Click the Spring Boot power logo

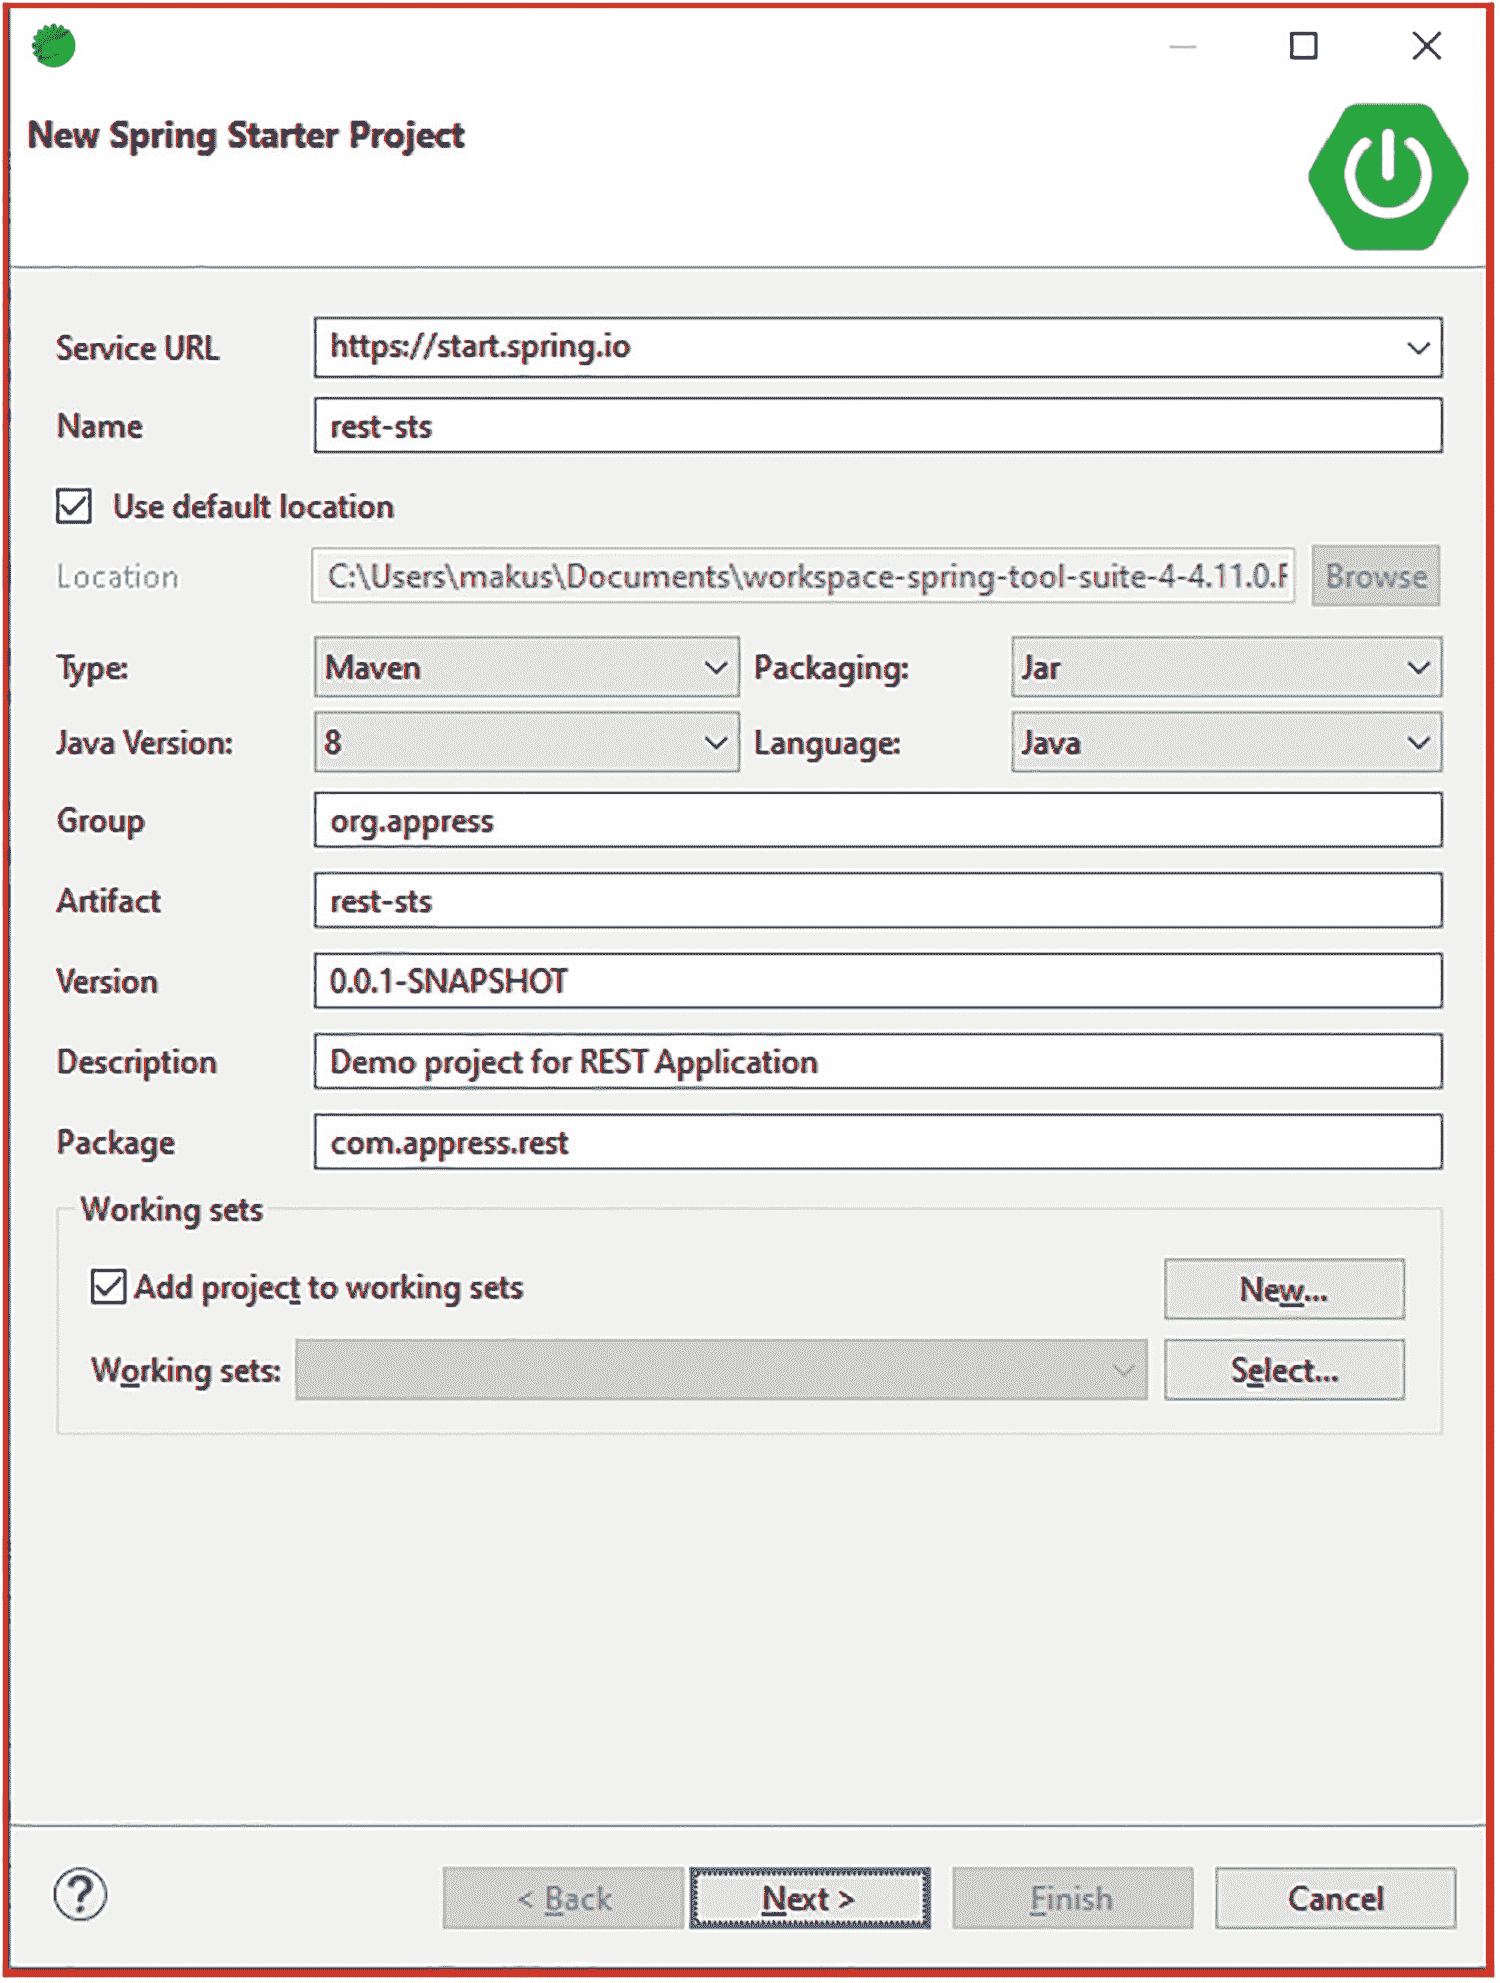click(1388, 177)
